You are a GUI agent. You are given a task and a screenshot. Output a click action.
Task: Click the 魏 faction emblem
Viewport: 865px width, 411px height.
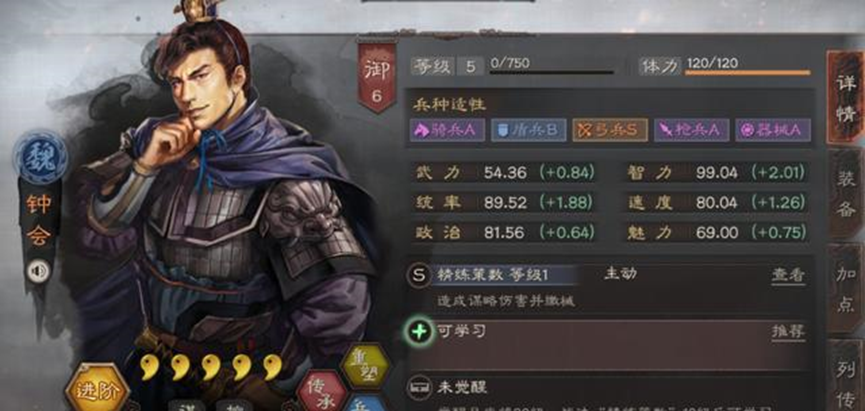(40, 158)
